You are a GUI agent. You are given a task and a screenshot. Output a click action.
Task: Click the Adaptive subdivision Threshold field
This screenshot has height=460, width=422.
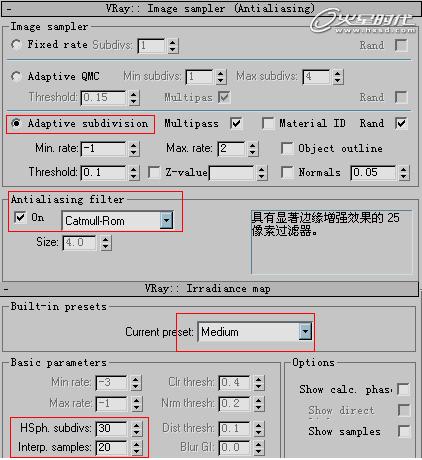[x=103, y=173]
